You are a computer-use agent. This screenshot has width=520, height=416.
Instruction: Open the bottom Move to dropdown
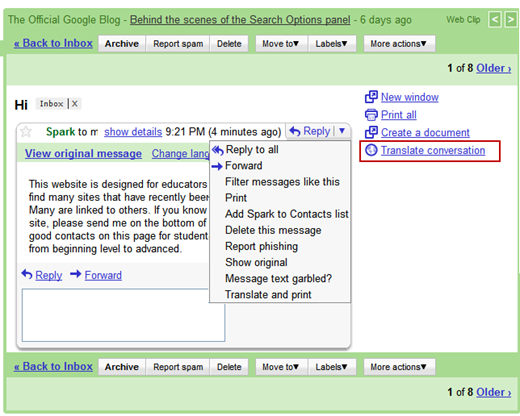click(281, 367)
